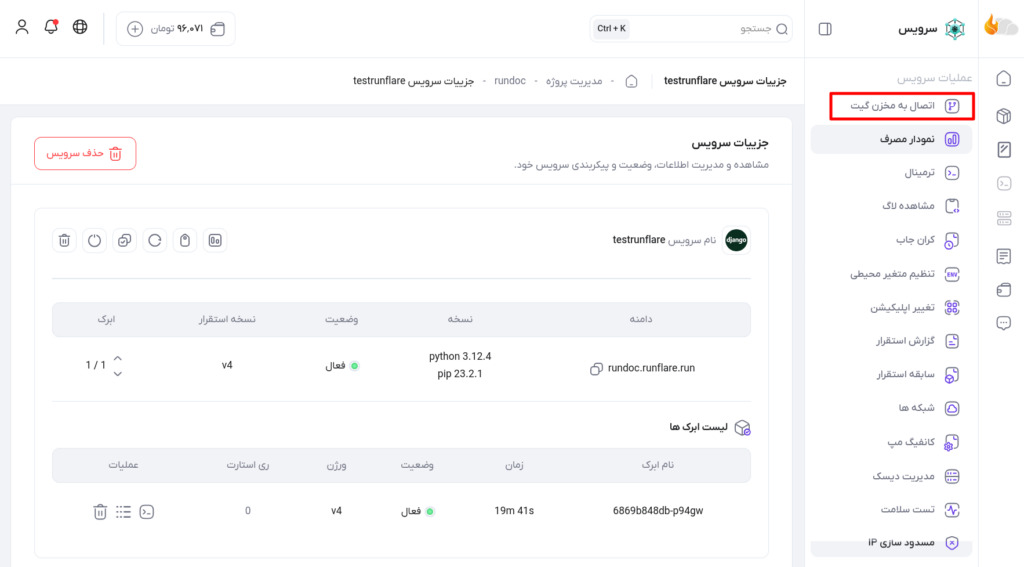Open server stack icon in far-right rail
Viewport: 1024px width, 567px height.
pos(1004,218)
